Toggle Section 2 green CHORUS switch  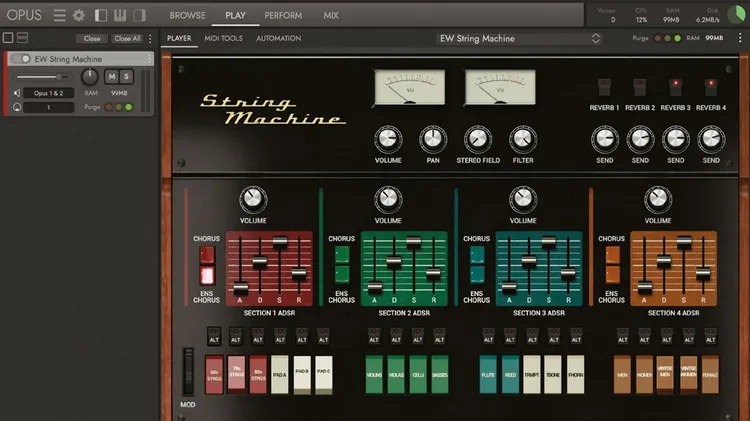pos(342,255)
